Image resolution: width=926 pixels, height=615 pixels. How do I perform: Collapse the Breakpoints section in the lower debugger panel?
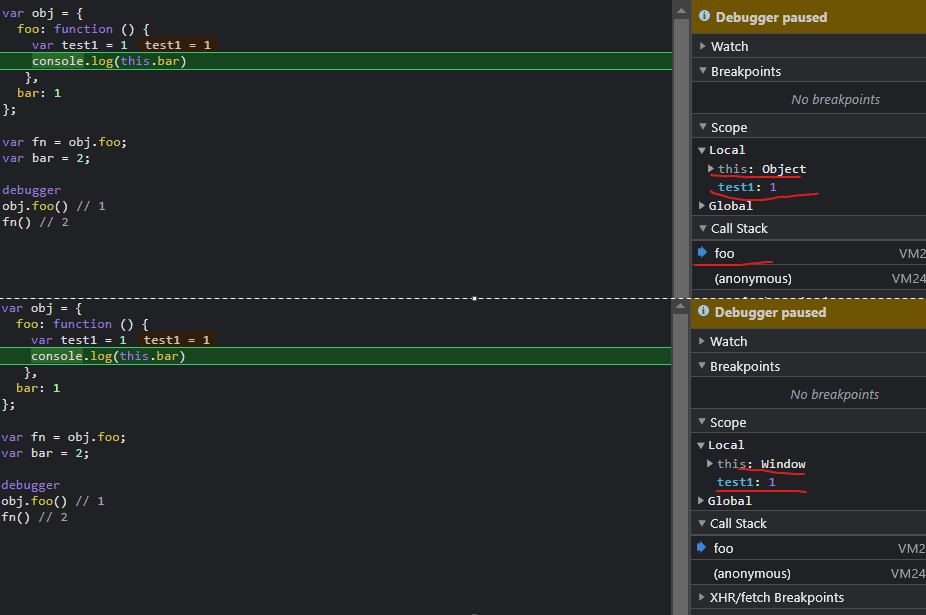coord(702,367)
